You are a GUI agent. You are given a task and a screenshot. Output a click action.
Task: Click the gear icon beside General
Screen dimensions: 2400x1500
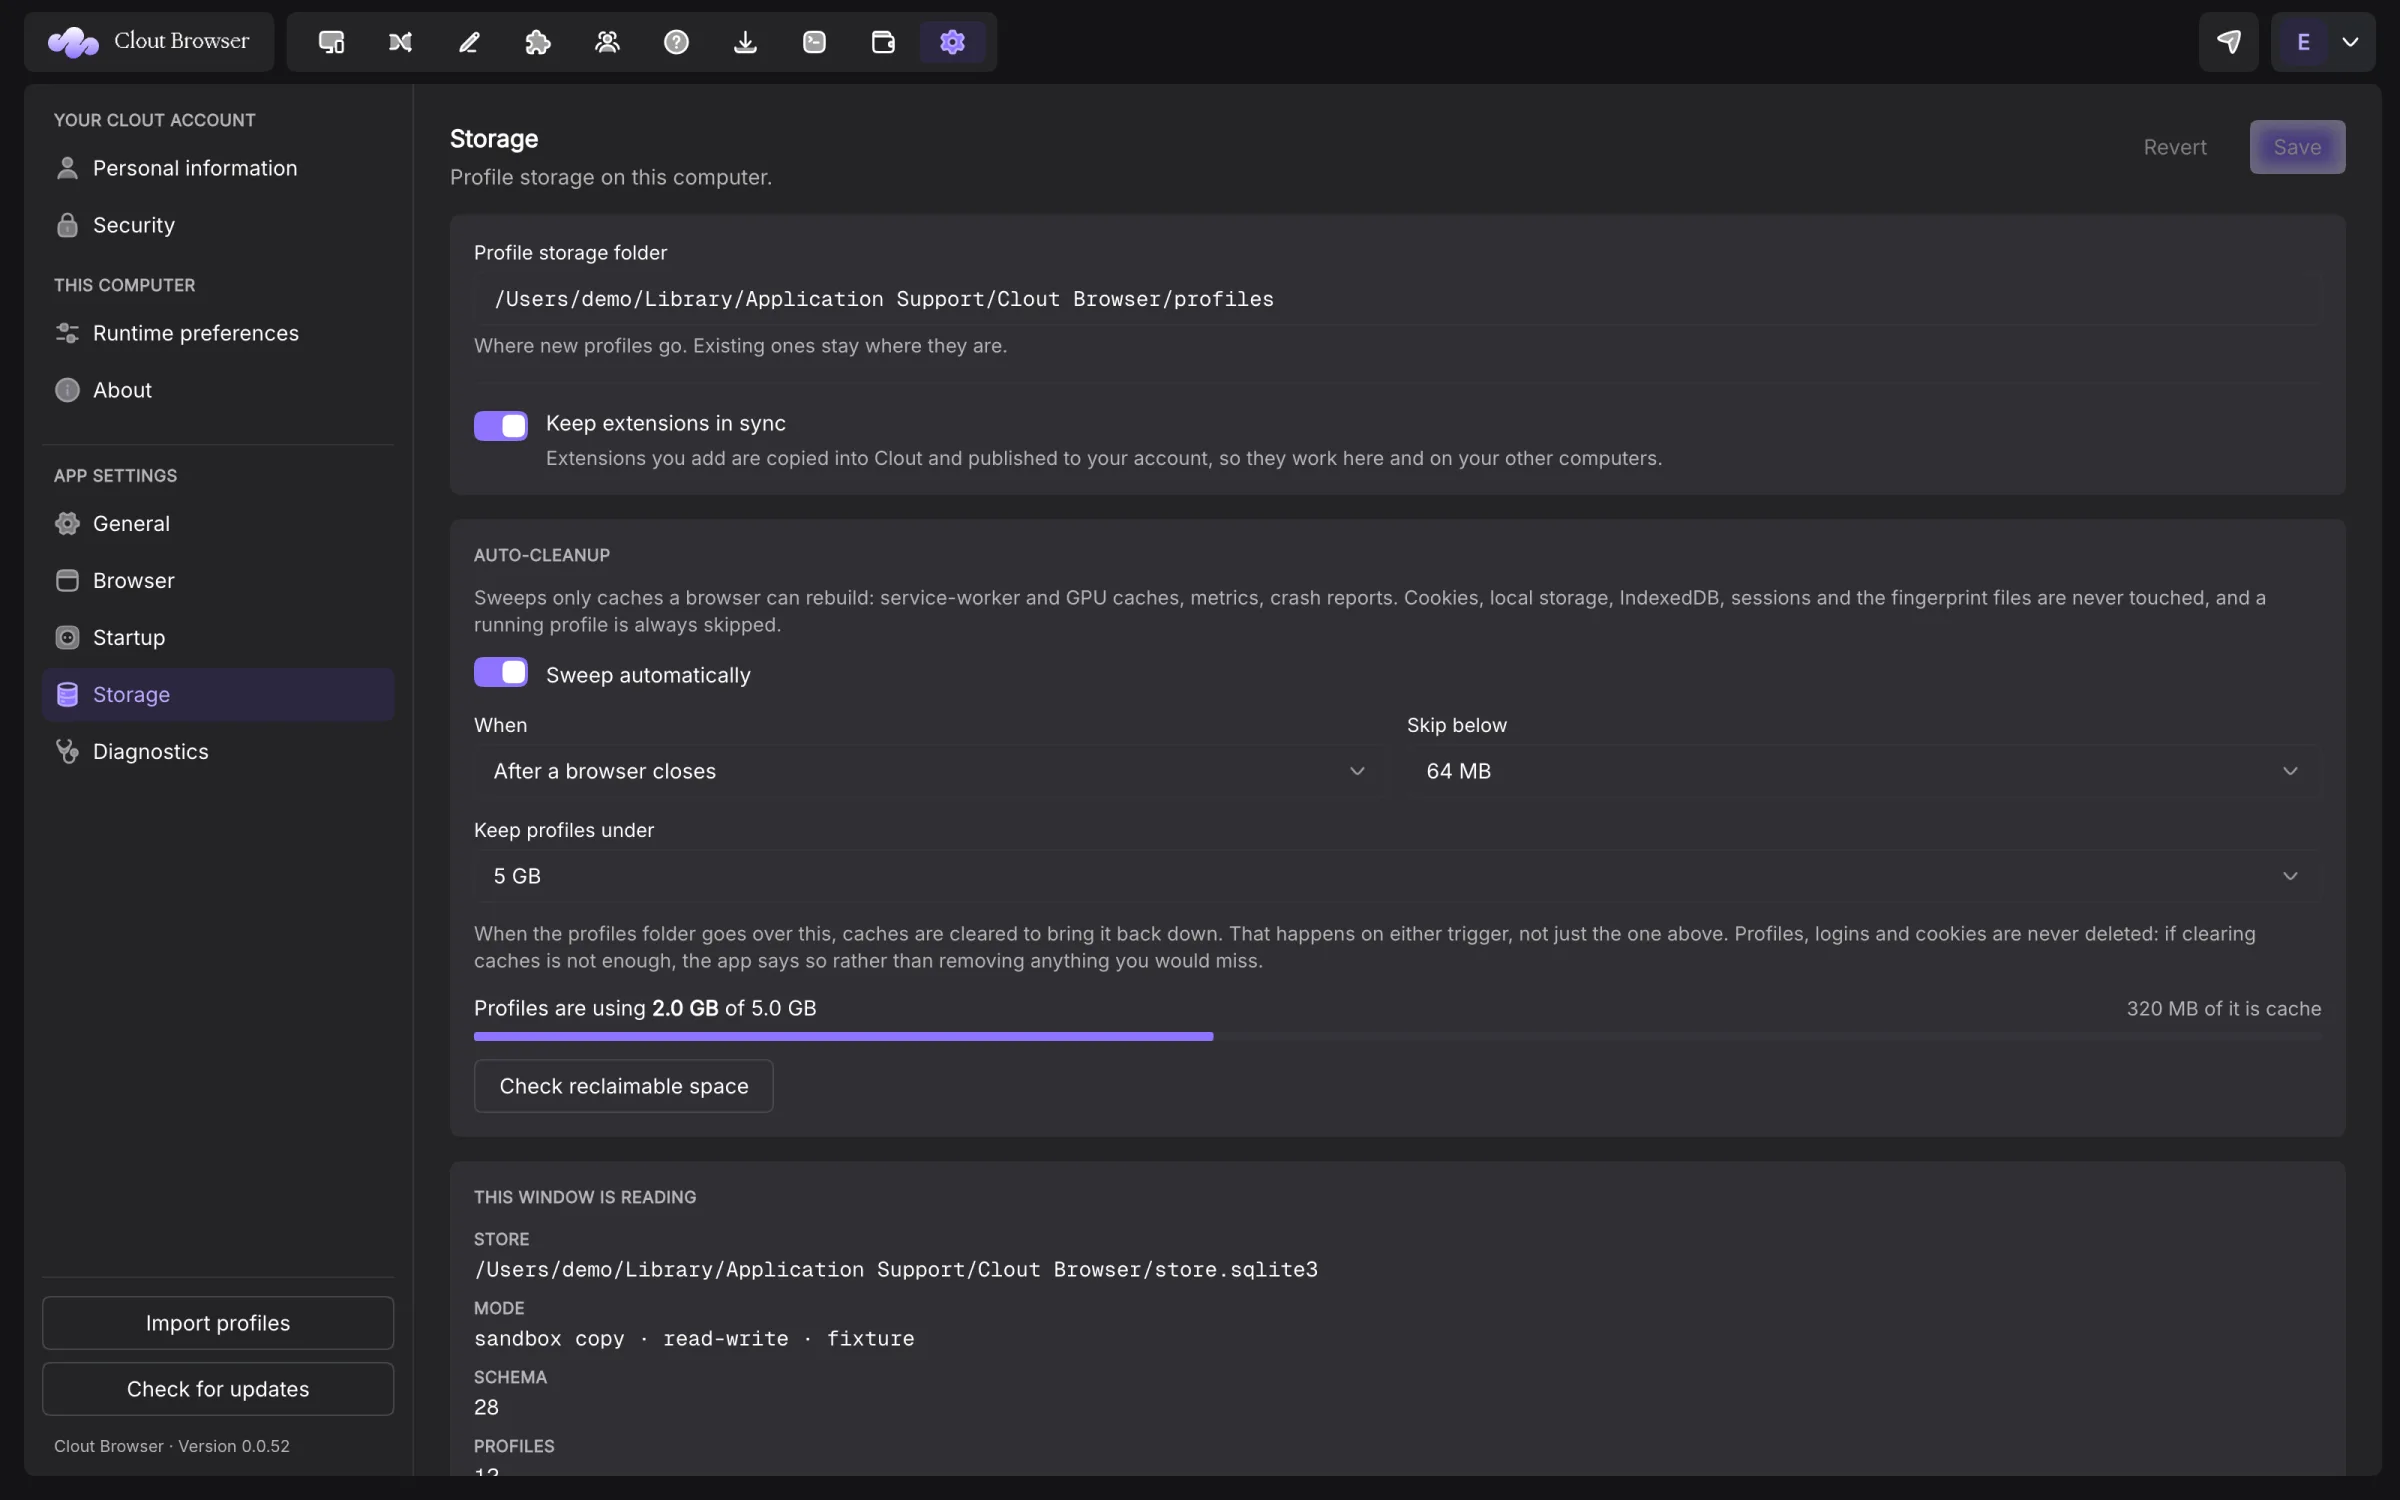pos(67,524)
